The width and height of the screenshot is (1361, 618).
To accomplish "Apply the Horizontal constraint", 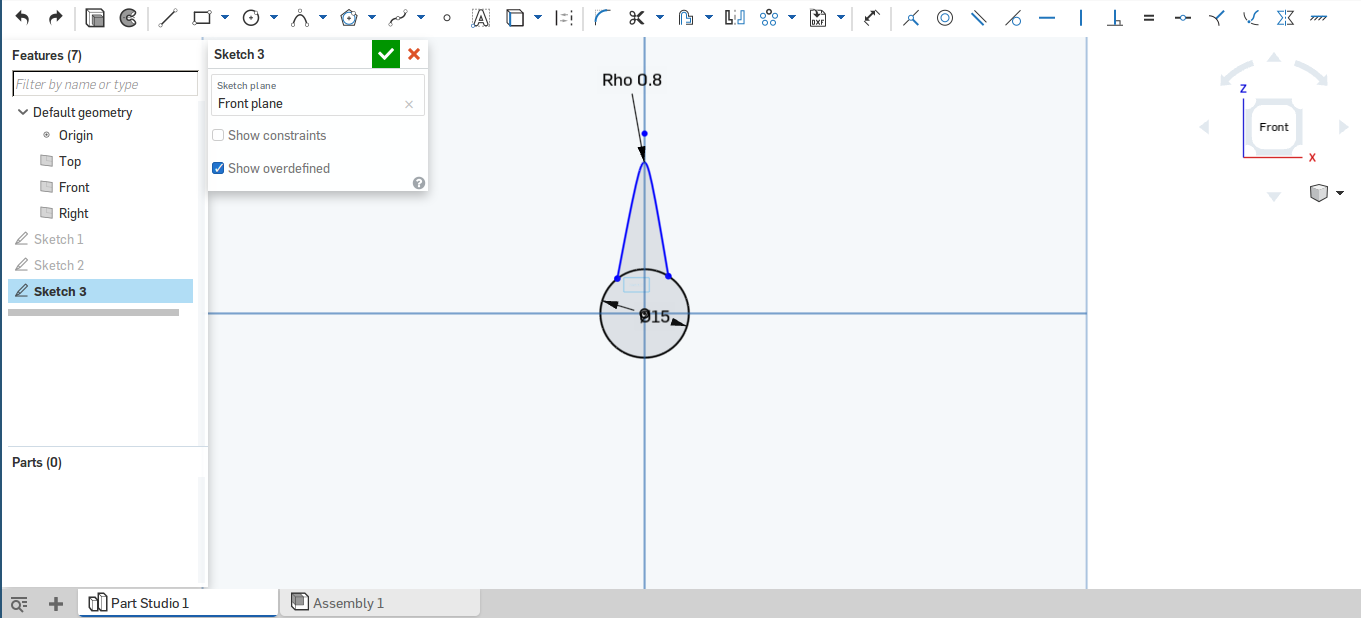I will point(1047,17).
